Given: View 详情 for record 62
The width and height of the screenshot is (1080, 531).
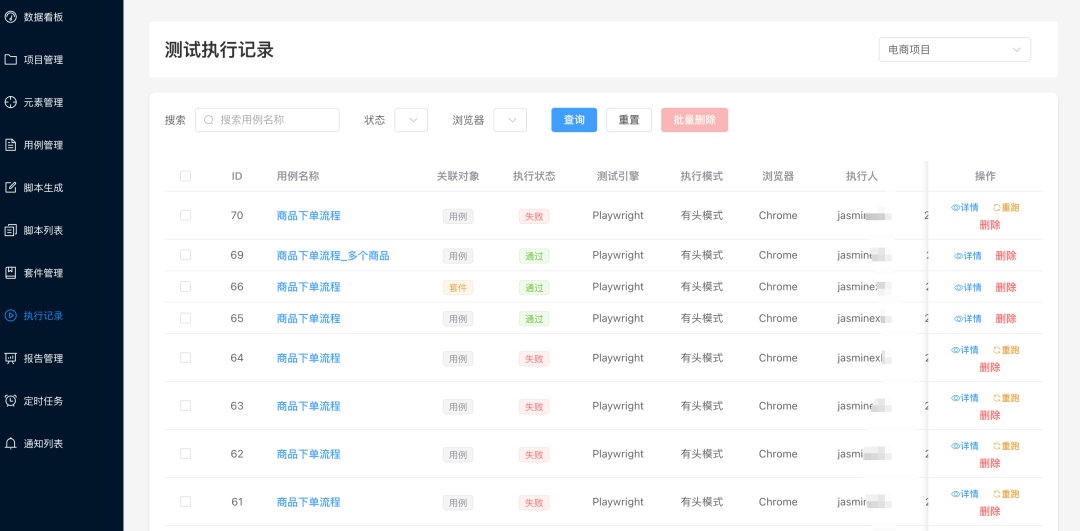Looking at the screenshot, I should (965, 446).
